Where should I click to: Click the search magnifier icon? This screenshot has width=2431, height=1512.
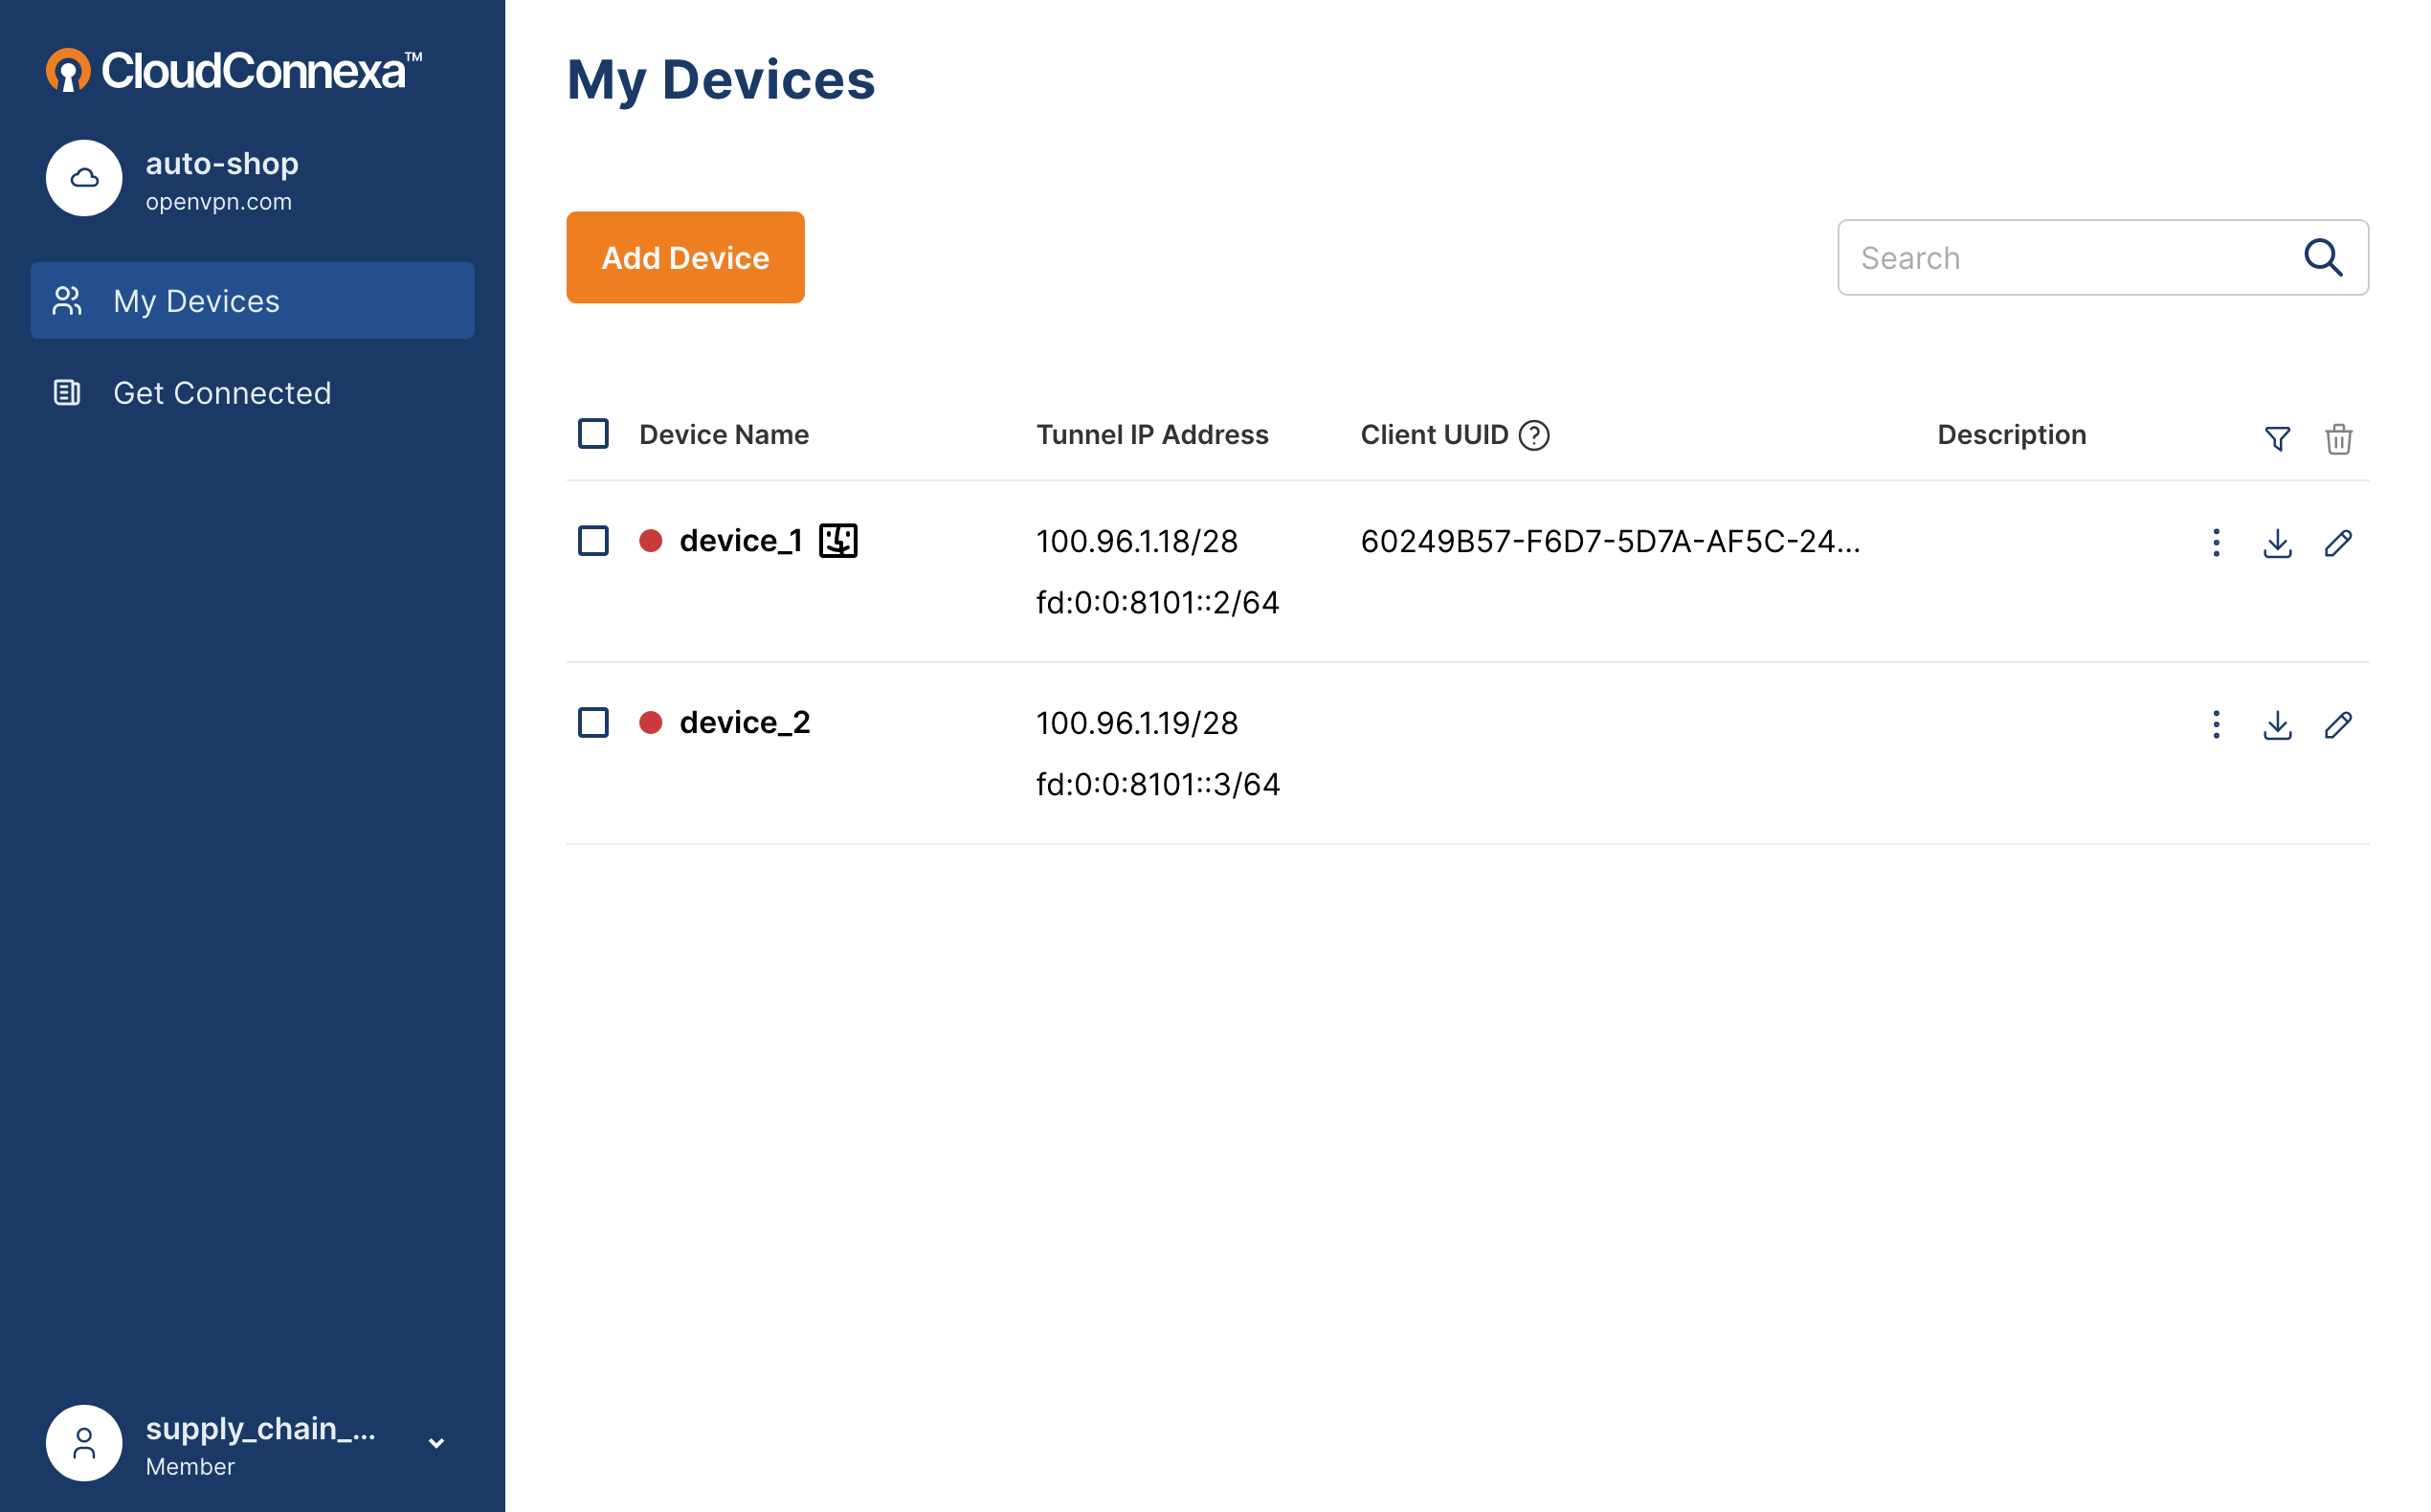pyautogui.click(x=2324, y=257)
